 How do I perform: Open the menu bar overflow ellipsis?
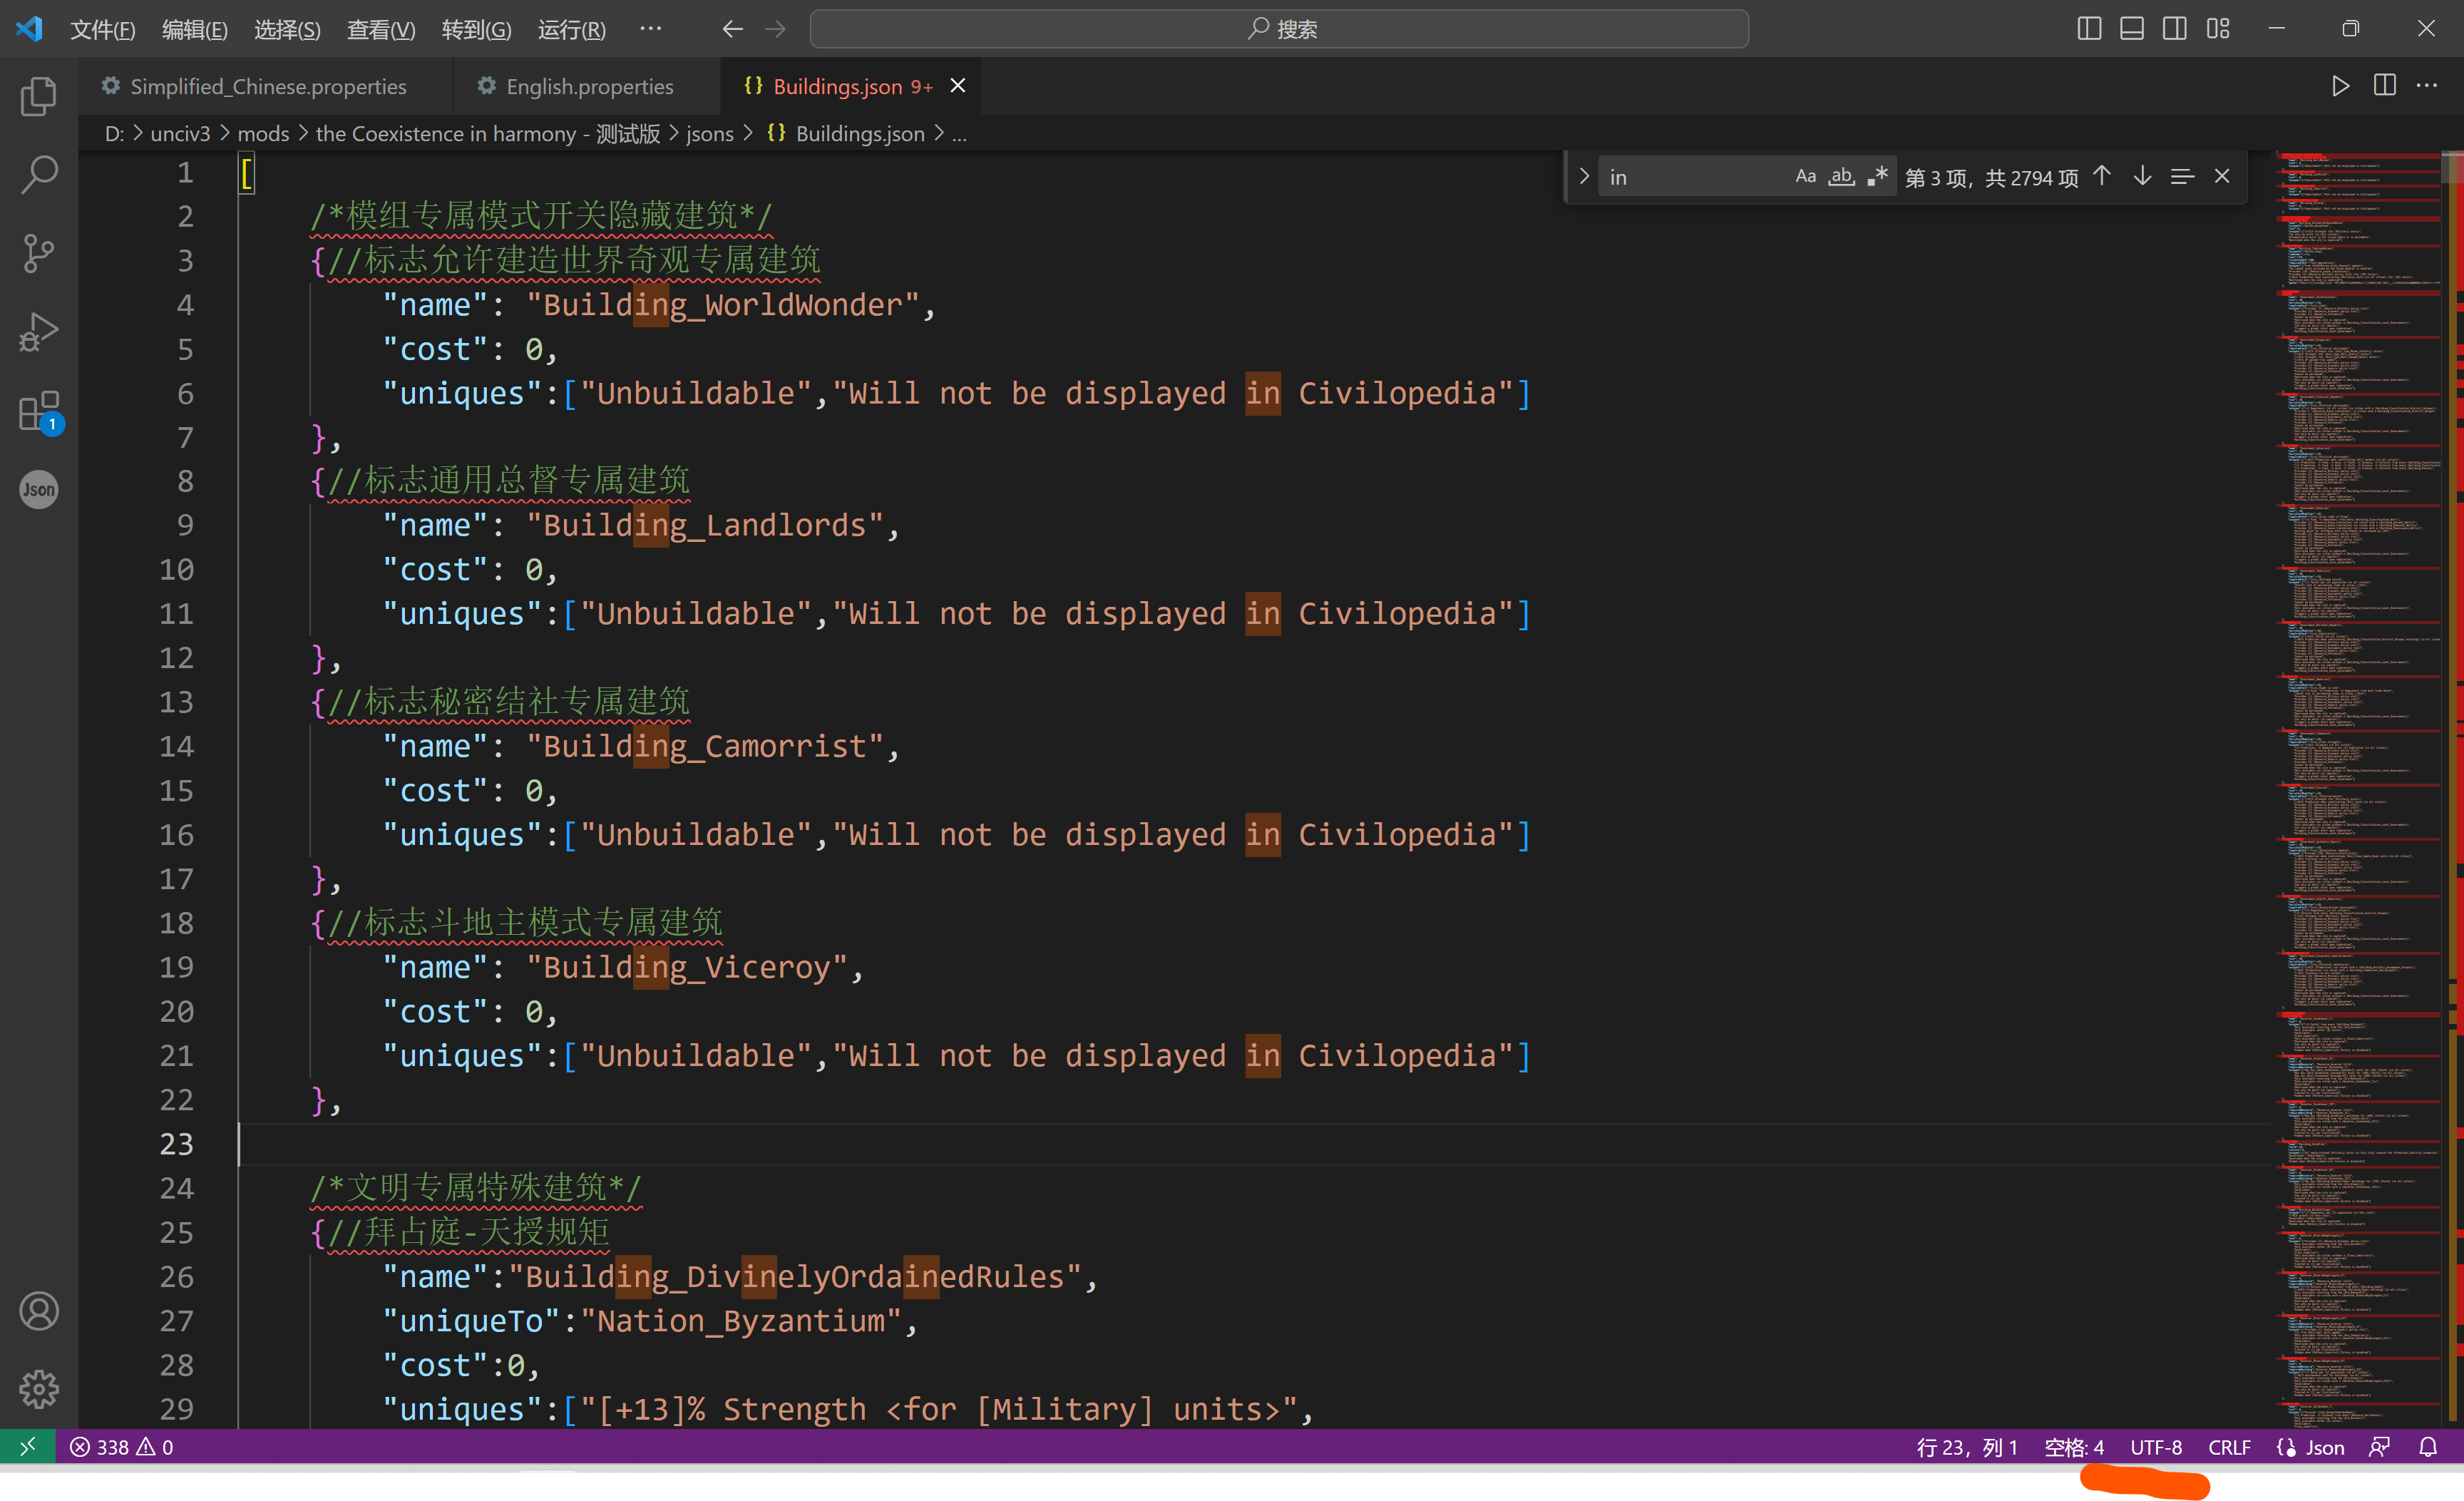pyautogui.click(x=651, y=29)
